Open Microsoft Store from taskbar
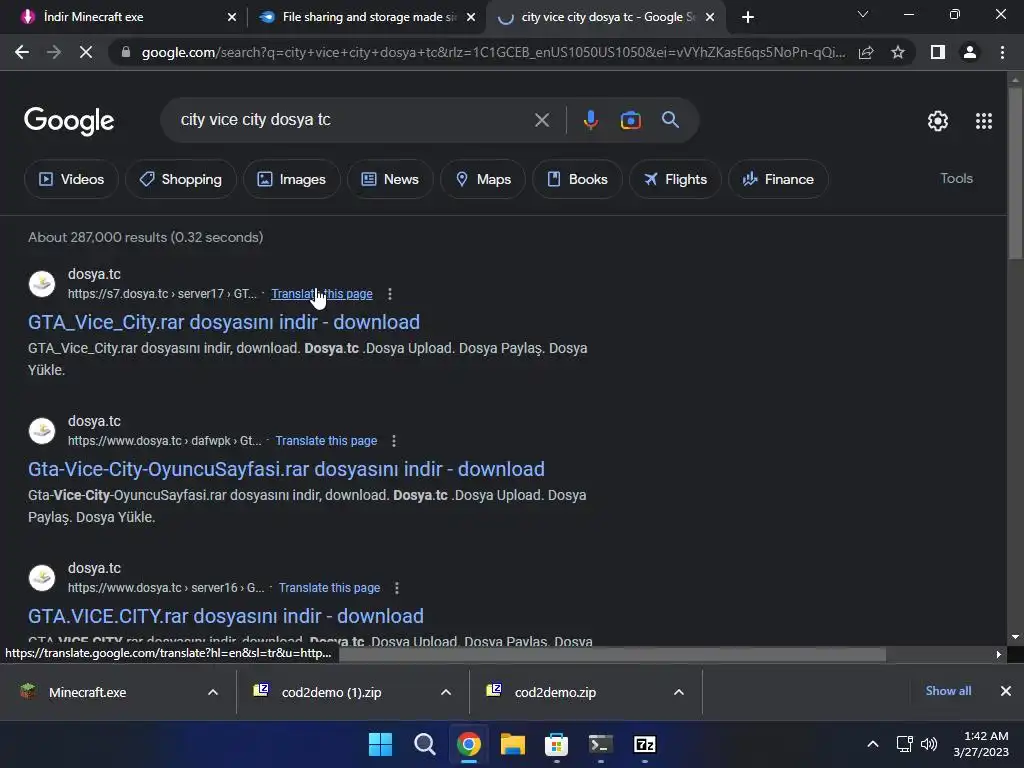1024x768 pixels. click(x=556, y=744)
